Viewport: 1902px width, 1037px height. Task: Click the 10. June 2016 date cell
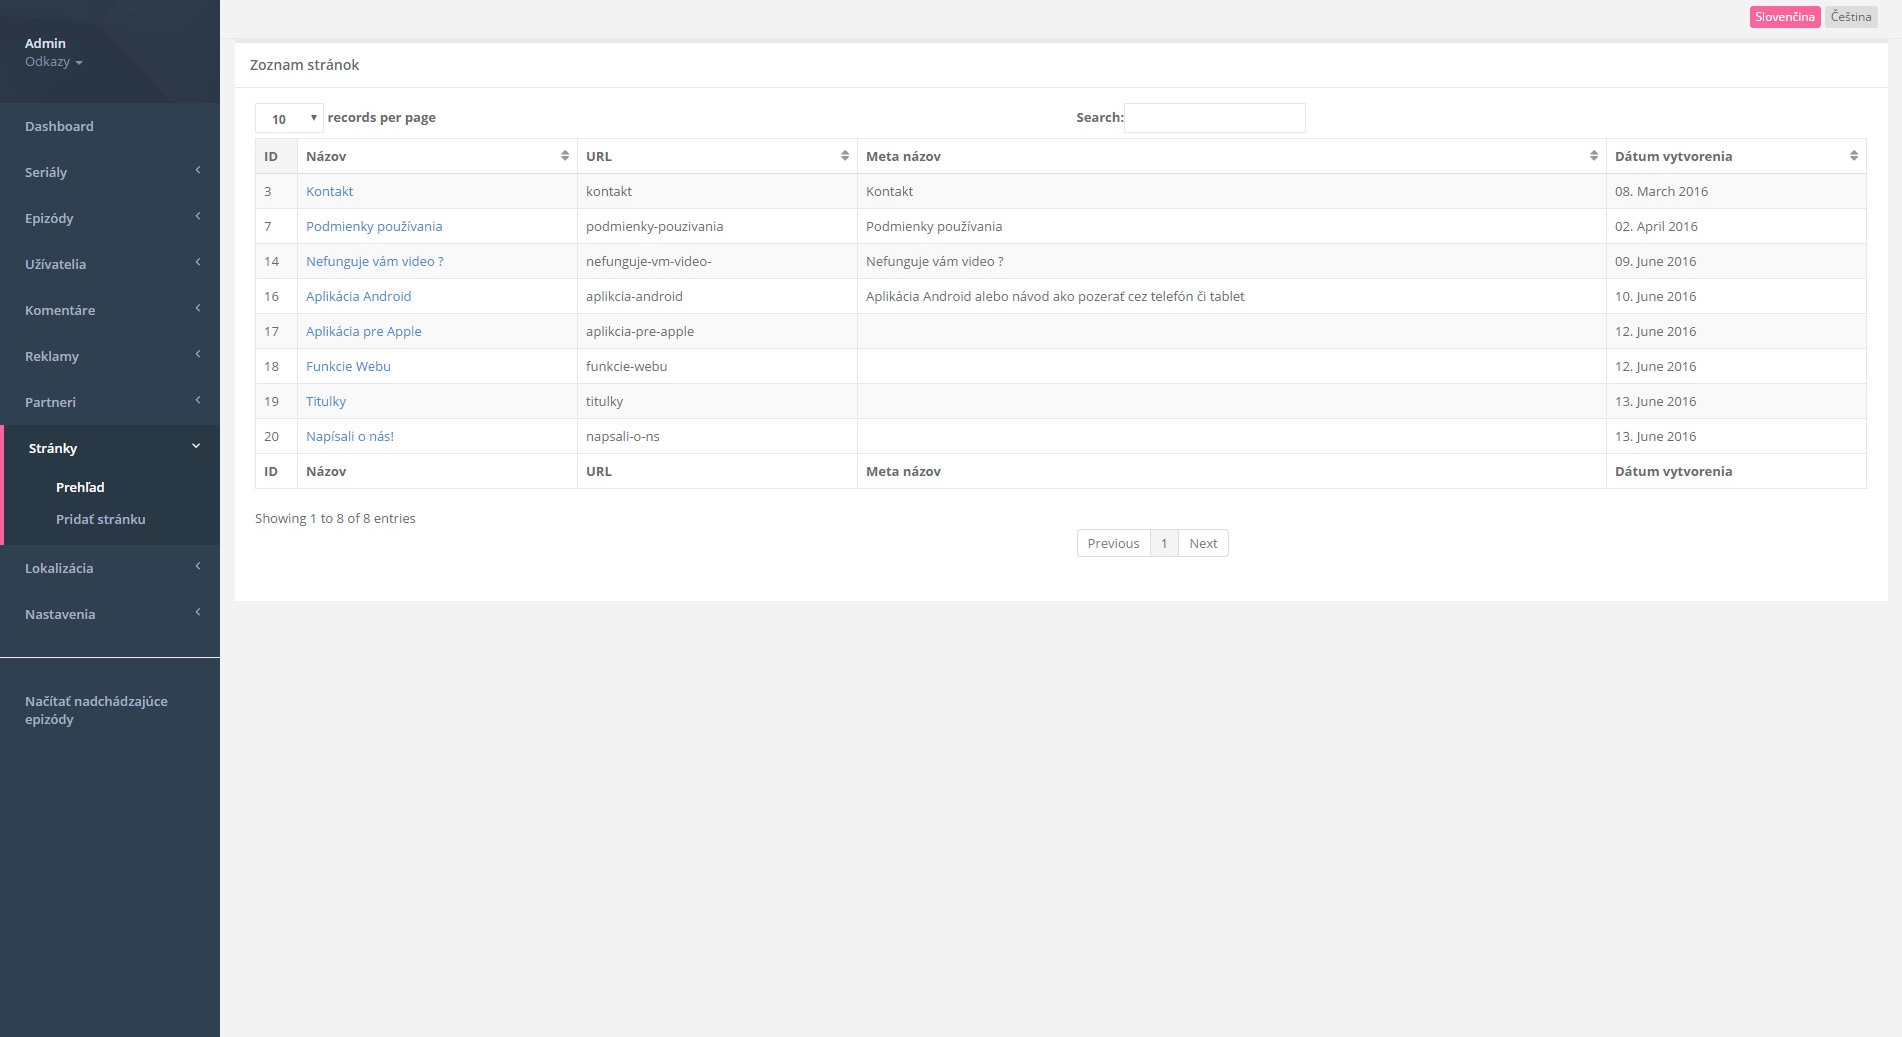[1736, 296]
